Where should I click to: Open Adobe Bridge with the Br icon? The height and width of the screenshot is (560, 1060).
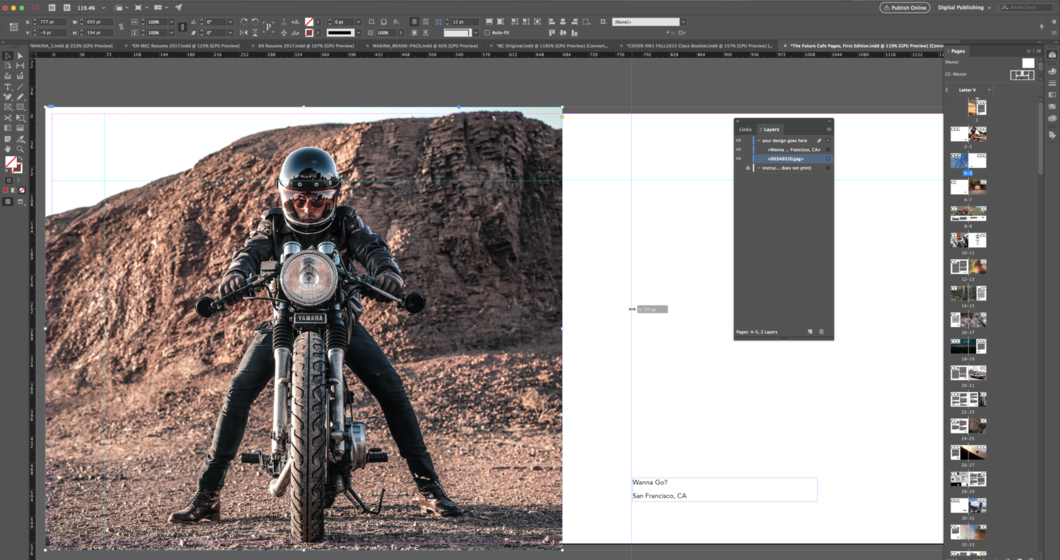(54, 7)
